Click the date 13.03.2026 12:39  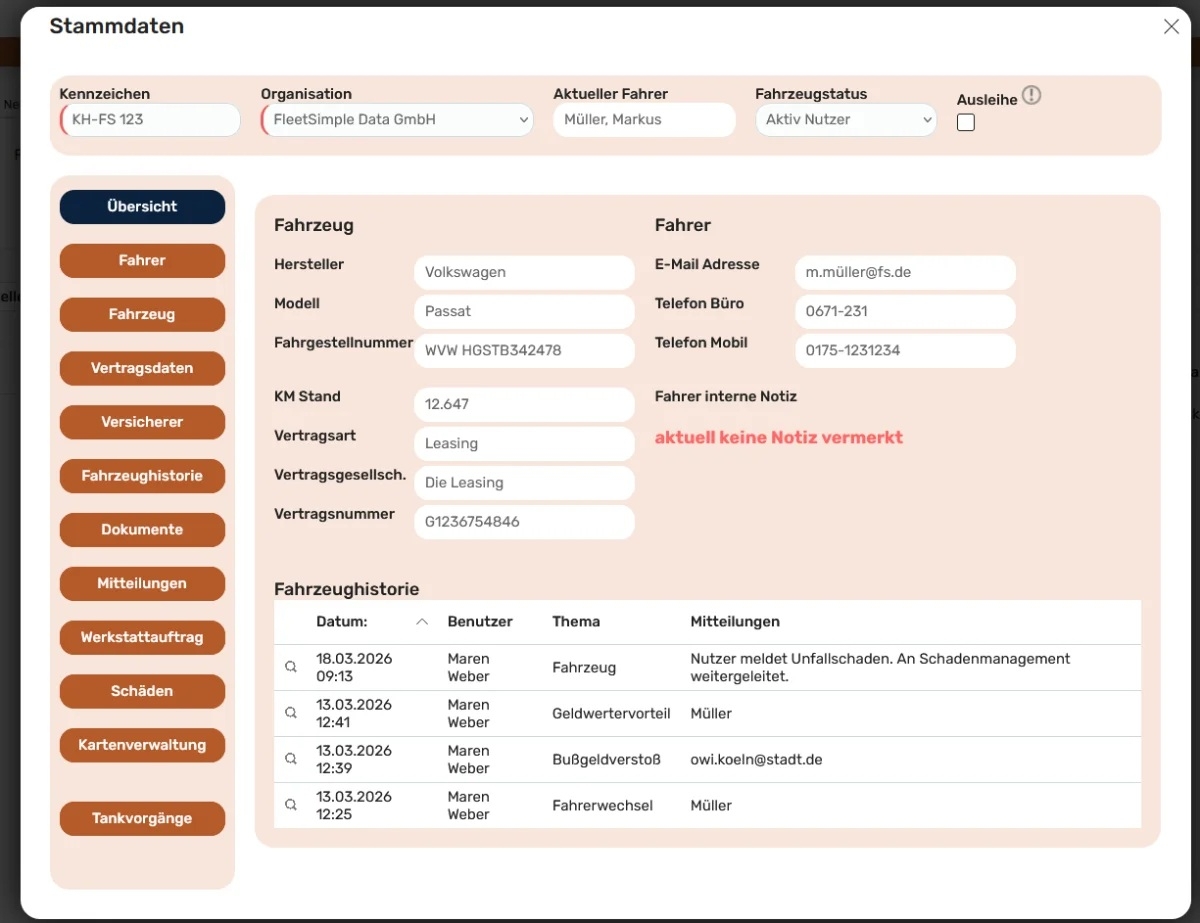(x=354, y=759)
